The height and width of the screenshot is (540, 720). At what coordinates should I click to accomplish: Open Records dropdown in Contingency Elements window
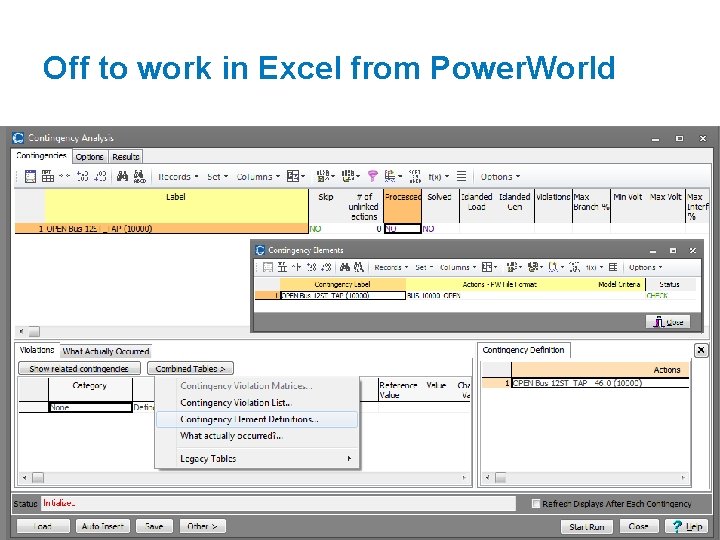(x=391, y=267)
